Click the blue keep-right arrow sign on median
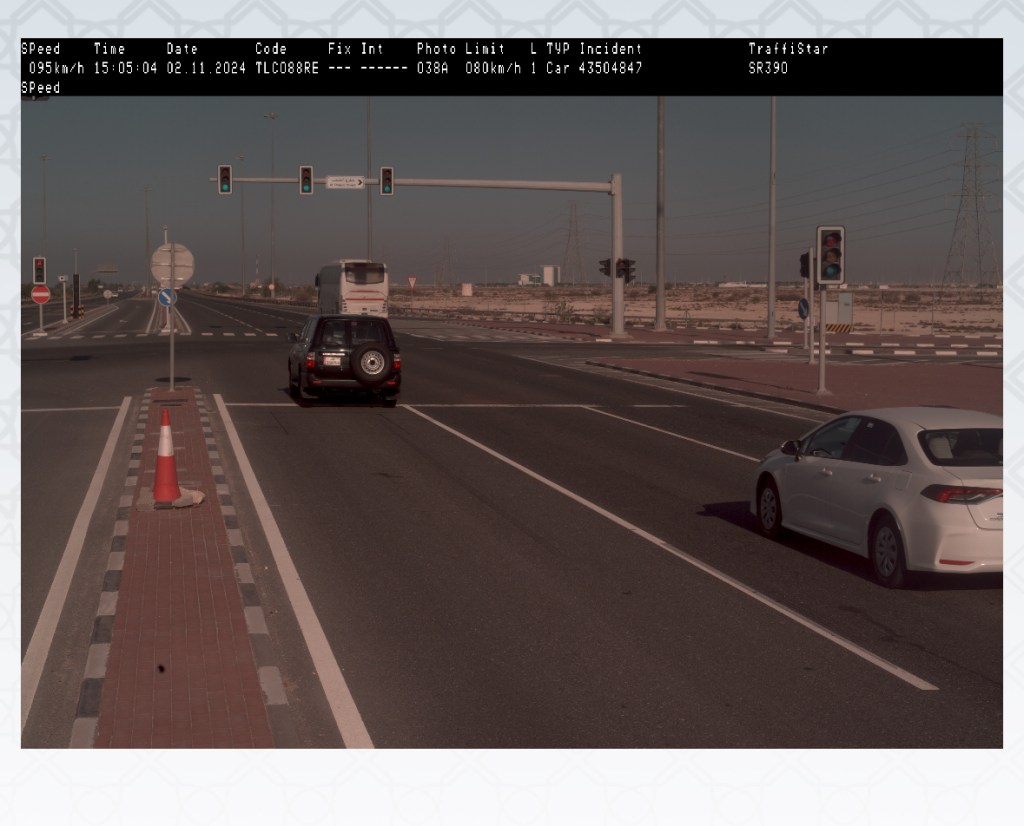This screenshot has height=826, width=1024. 168,297
